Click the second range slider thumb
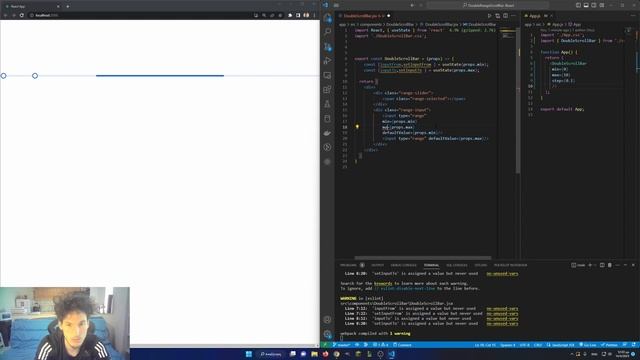 [x=35, y=76]
